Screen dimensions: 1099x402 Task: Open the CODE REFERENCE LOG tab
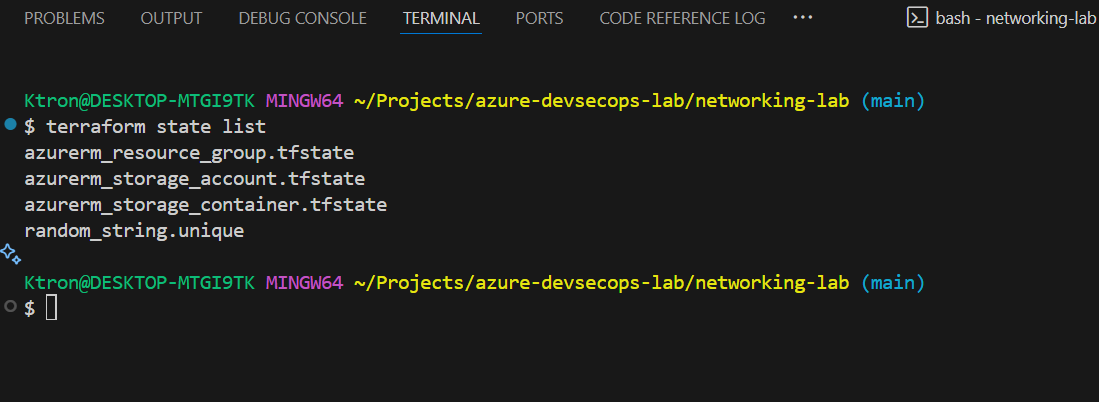[x=682, y=18]
